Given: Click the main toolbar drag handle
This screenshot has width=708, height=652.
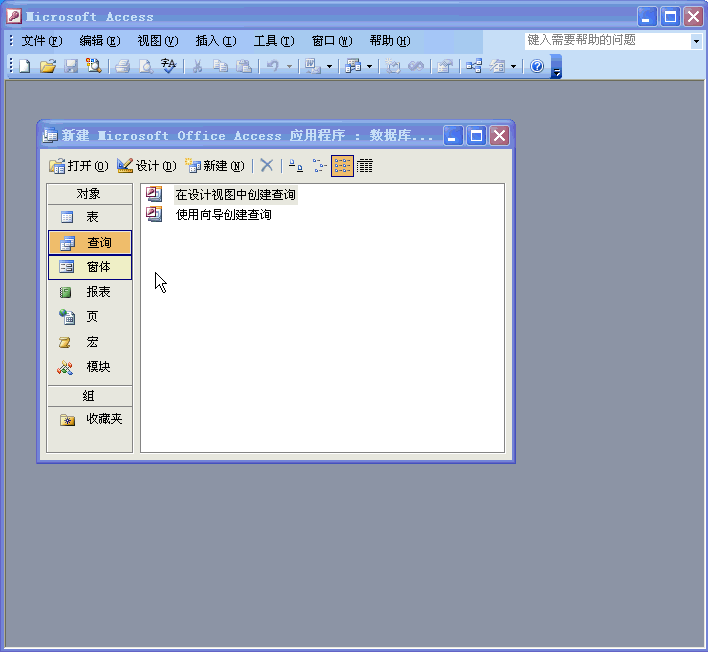Looking at the screenshot, I should [11, 66].
